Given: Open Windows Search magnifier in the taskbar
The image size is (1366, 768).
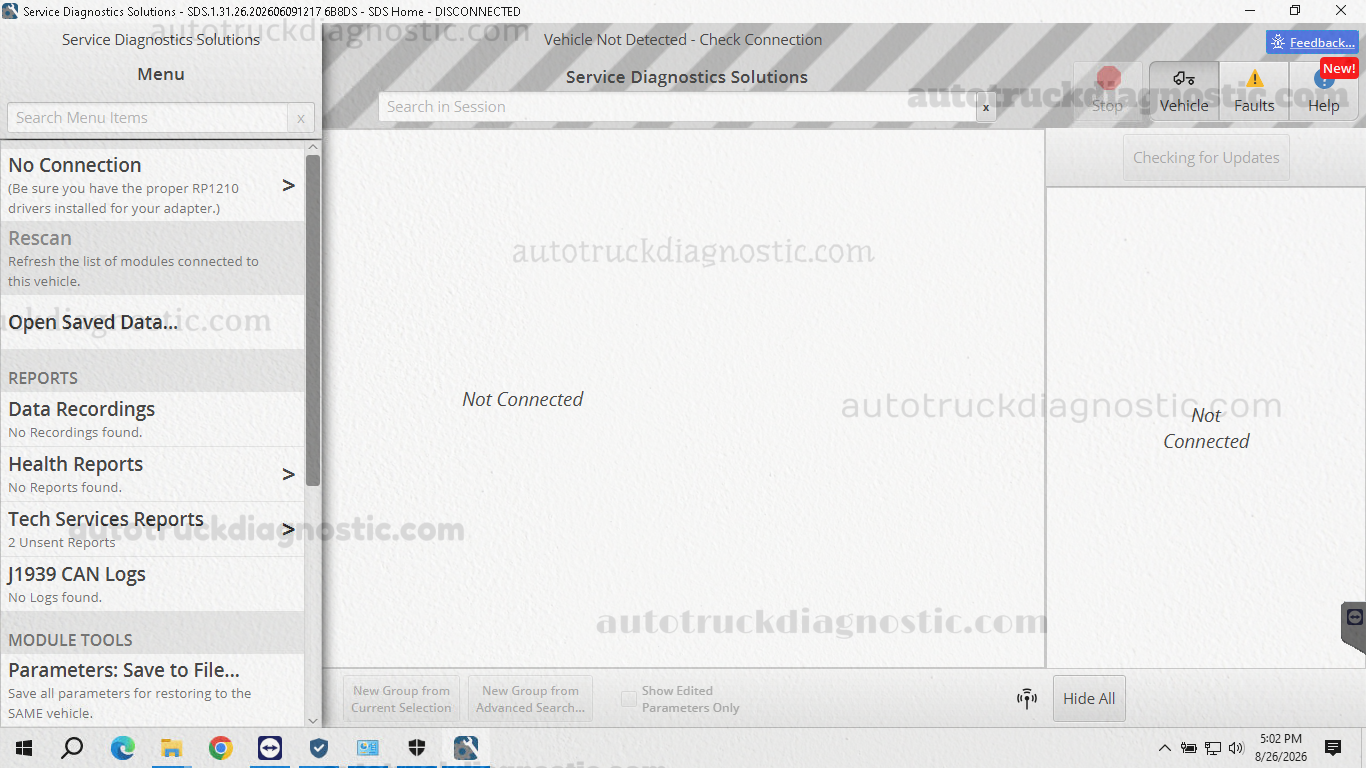Looking at the screenshot, I should pos(72,748).
